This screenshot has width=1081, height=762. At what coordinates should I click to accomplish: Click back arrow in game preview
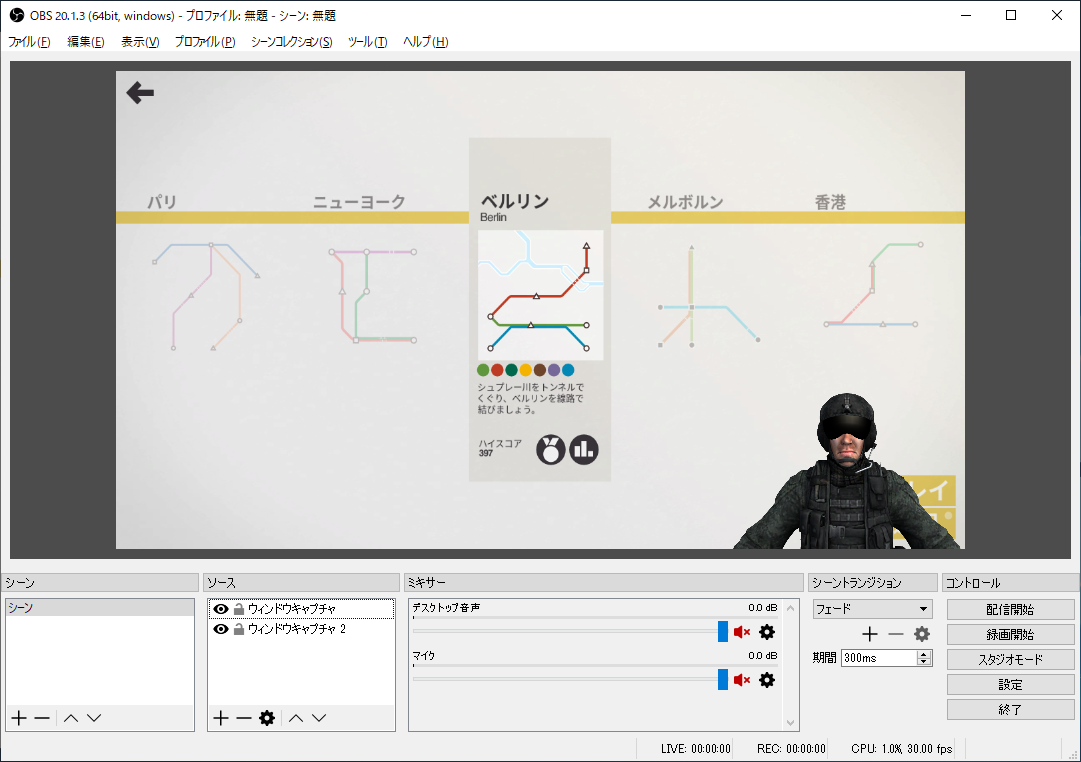tap(140, 92)
